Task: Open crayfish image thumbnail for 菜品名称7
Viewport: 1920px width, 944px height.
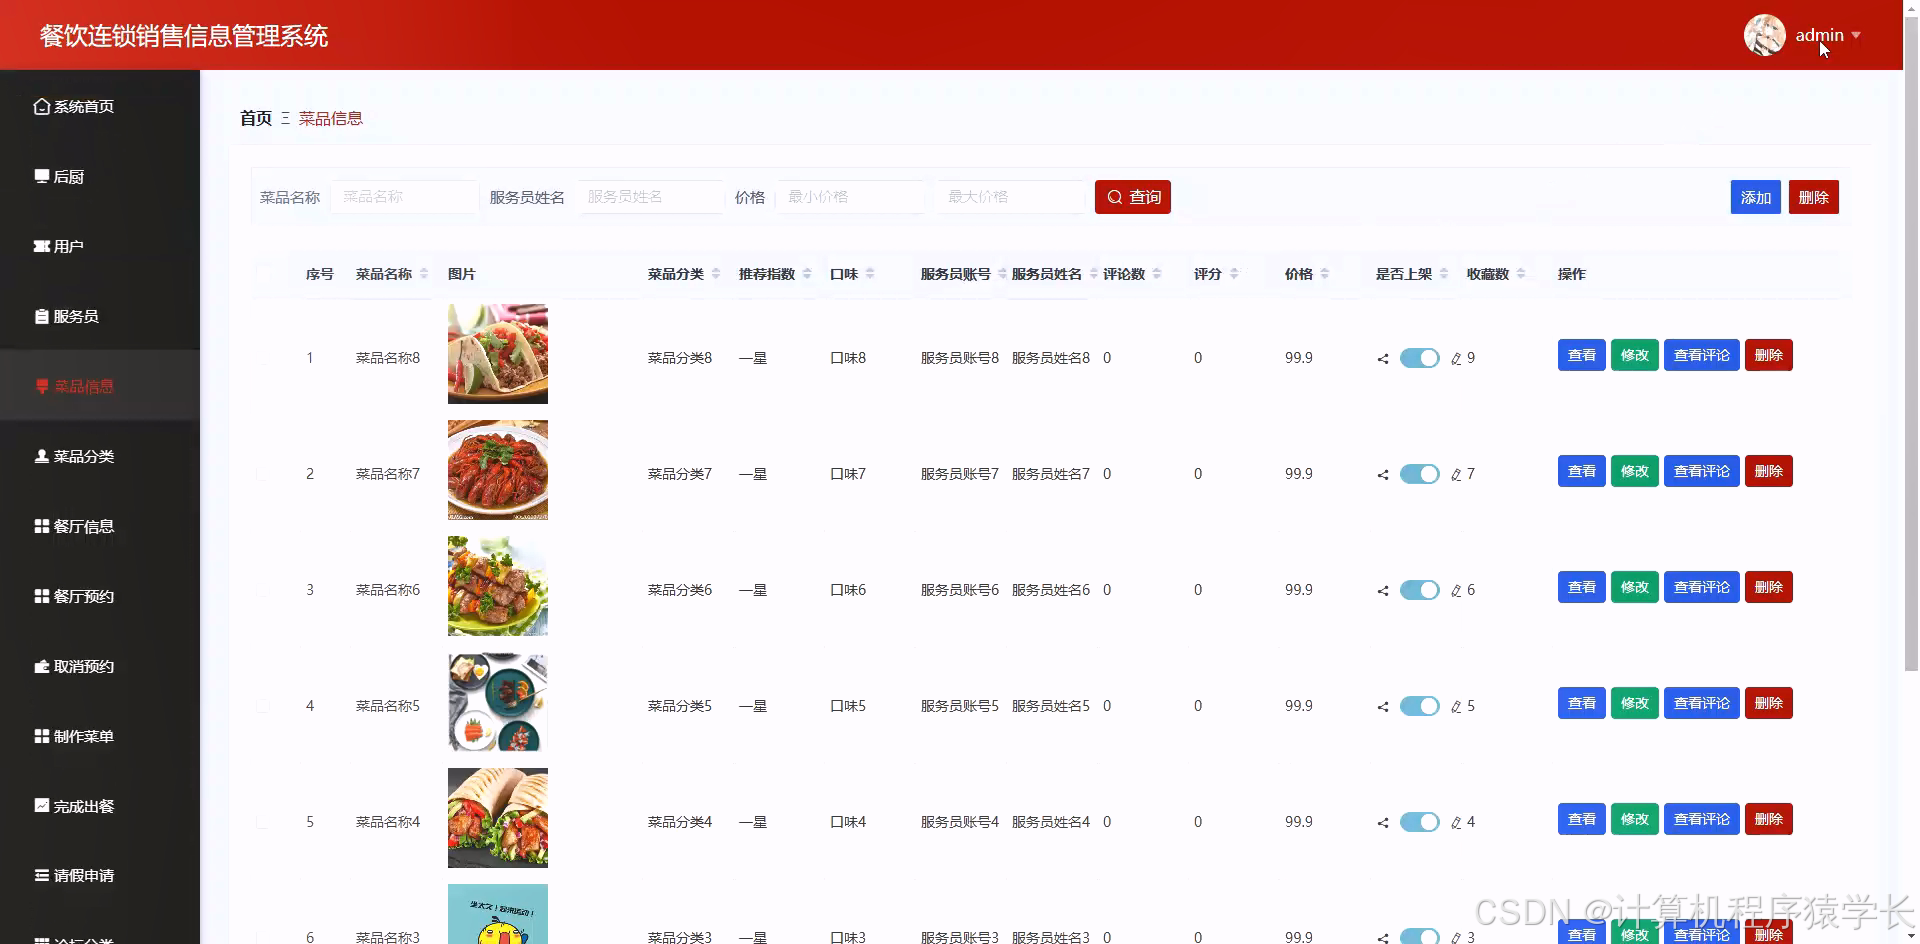Action: pos(498,470)
